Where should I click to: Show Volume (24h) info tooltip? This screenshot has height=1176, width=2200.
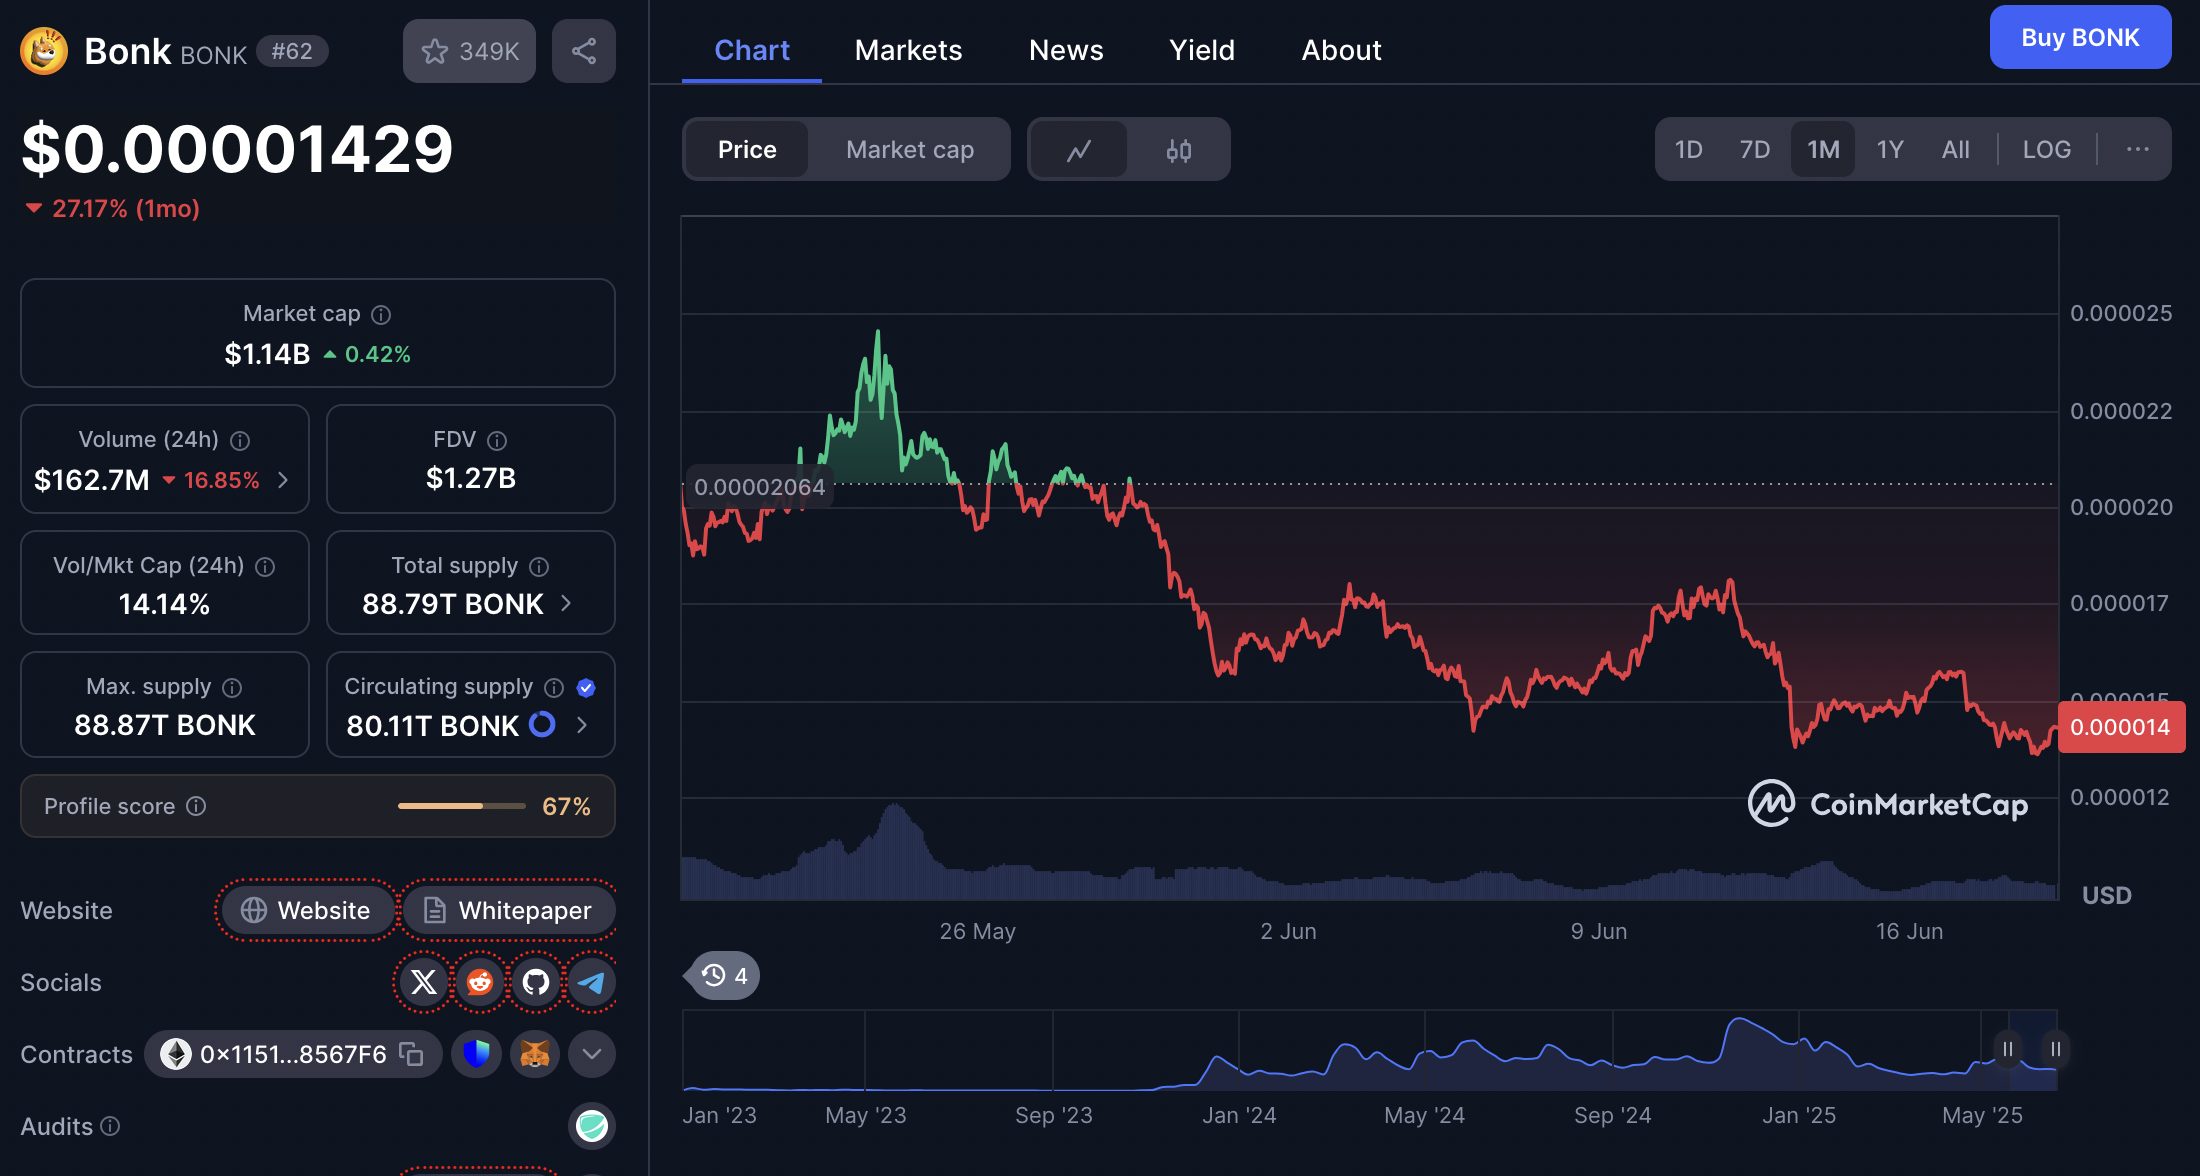240,441
